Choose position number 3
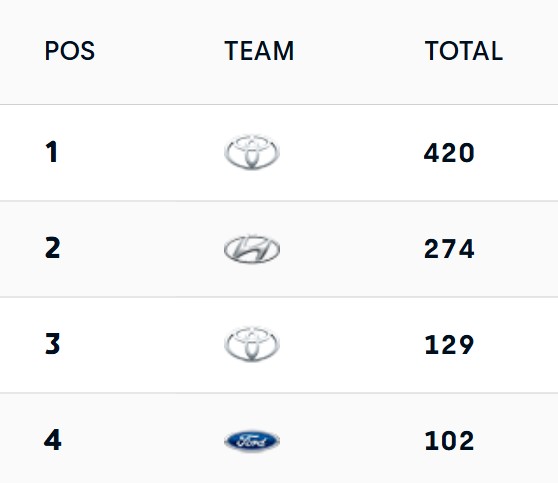558x483 pixels. click(x=53, y=344)
